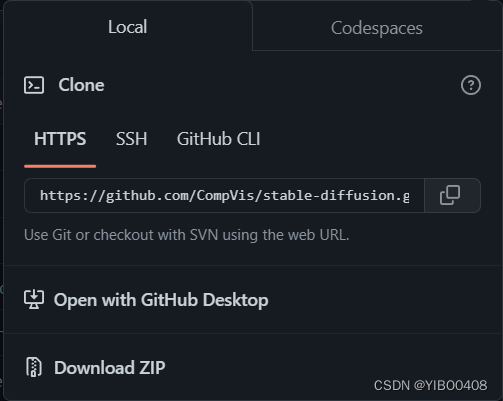This screenshot has height=401, width=503.
Task: Click the CSDN @YIBO0408 watermark
Action: pos(430,385)
